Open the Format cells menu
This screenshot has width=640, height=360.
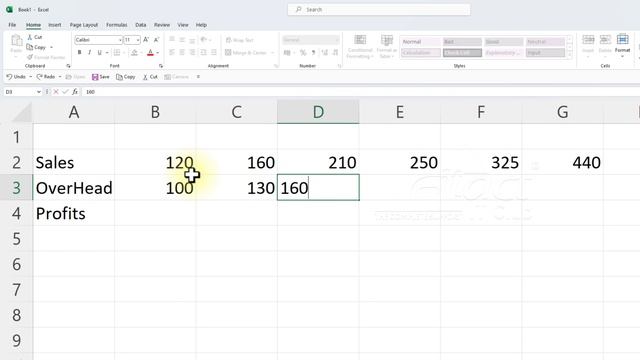point(622,45)
